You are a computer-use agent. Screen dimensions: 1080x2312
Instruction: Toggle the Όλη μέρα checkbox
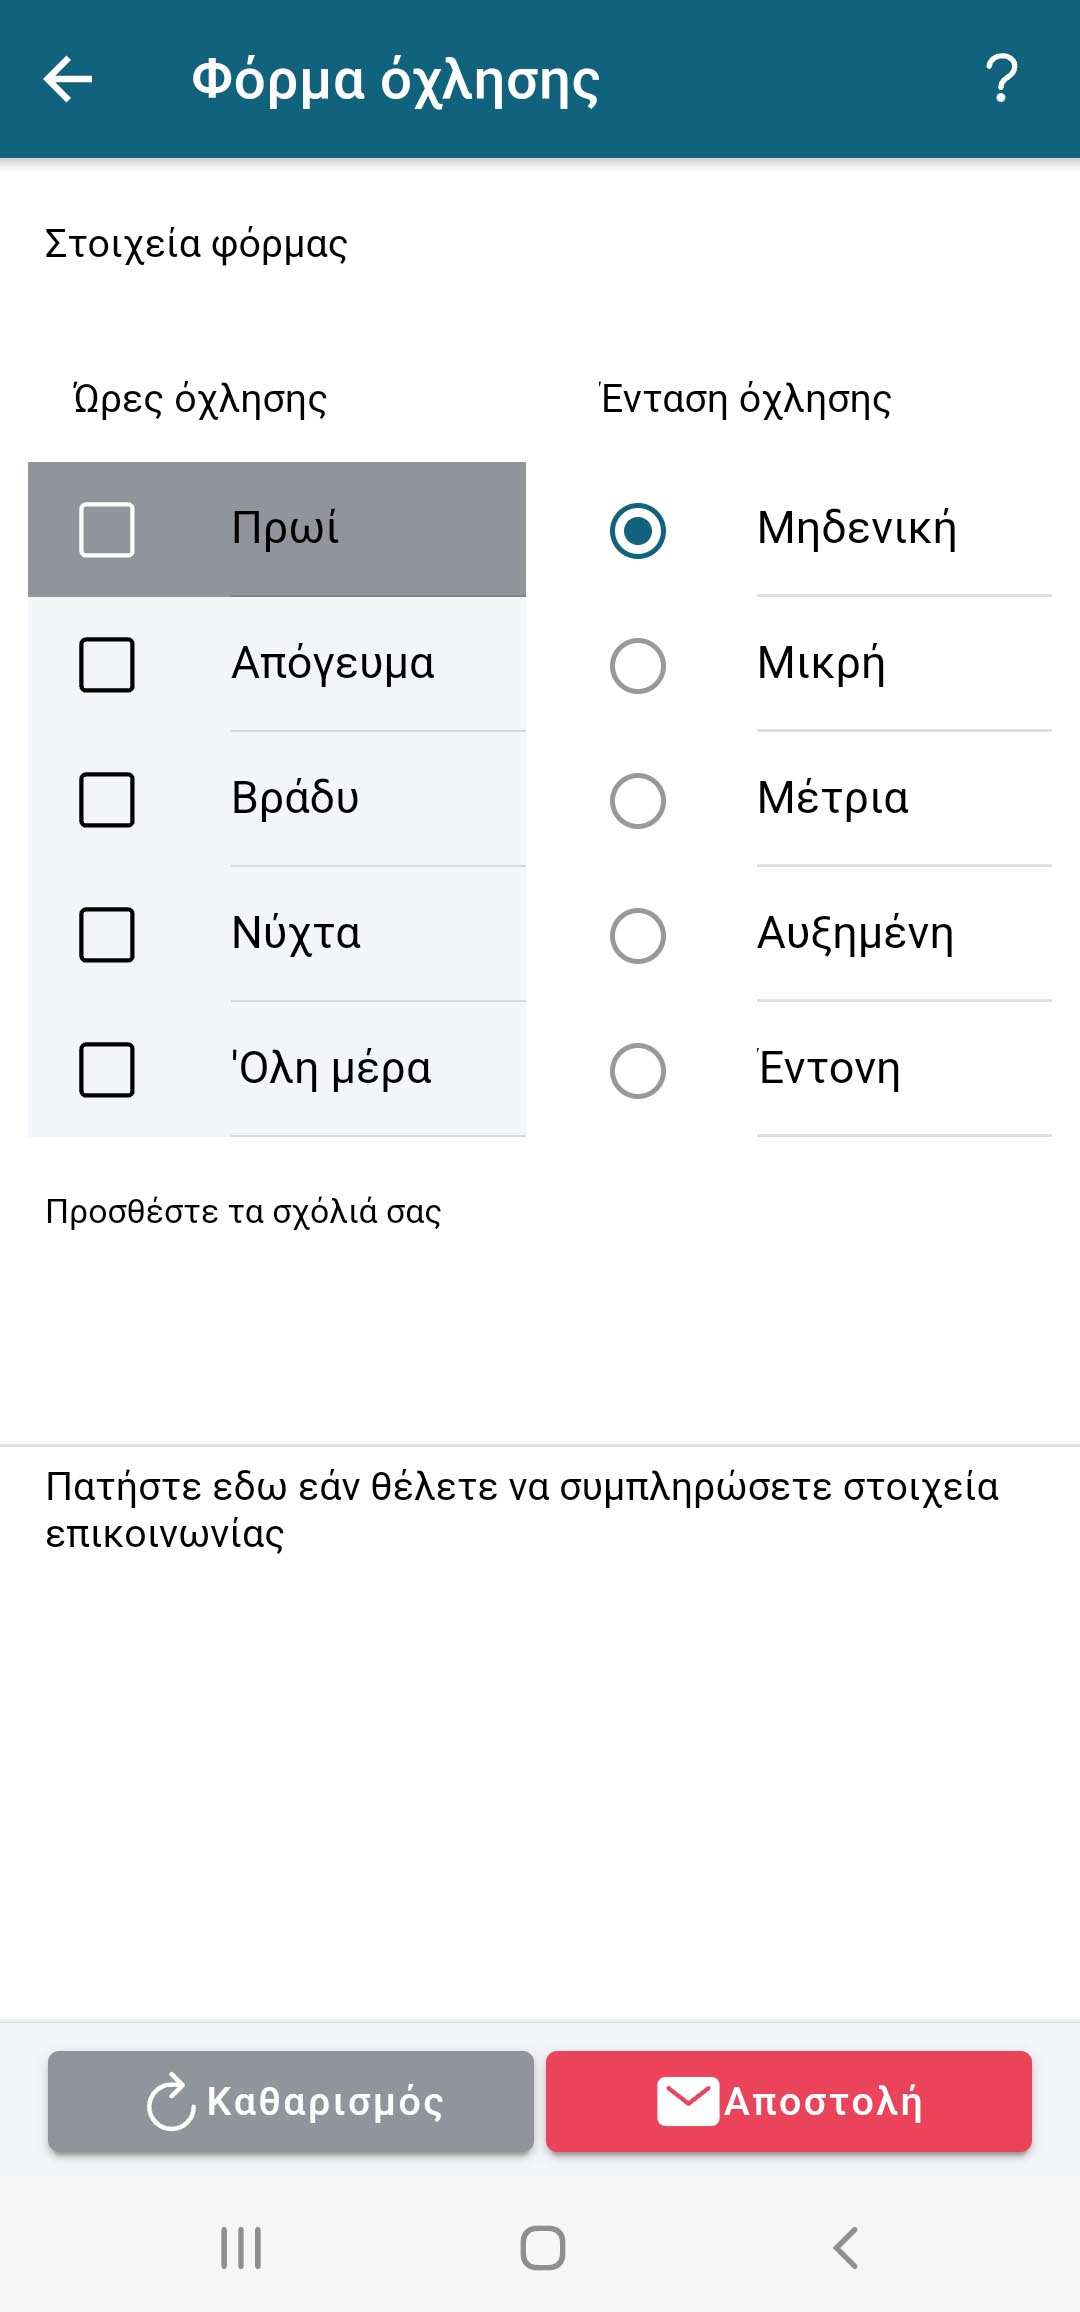(x=107, y=1070)
